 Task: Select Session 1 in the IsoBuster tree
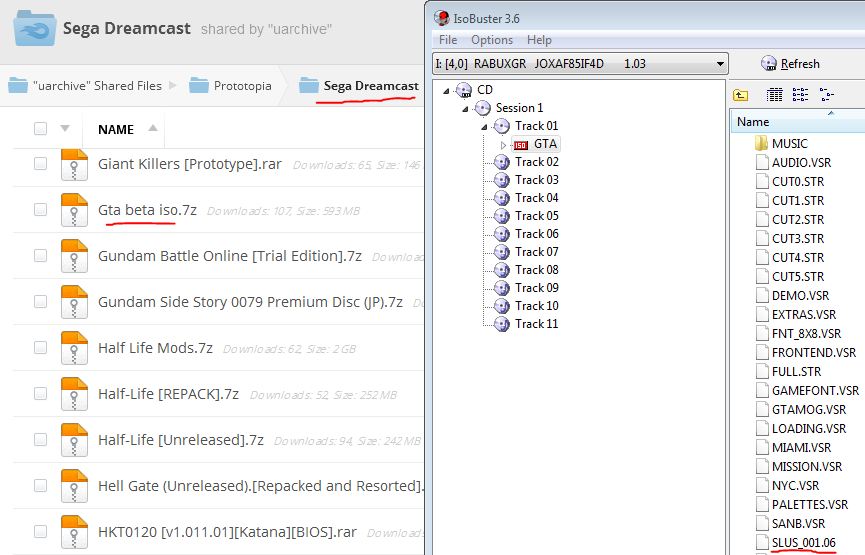pyautogui.click(x=519, y=108)
